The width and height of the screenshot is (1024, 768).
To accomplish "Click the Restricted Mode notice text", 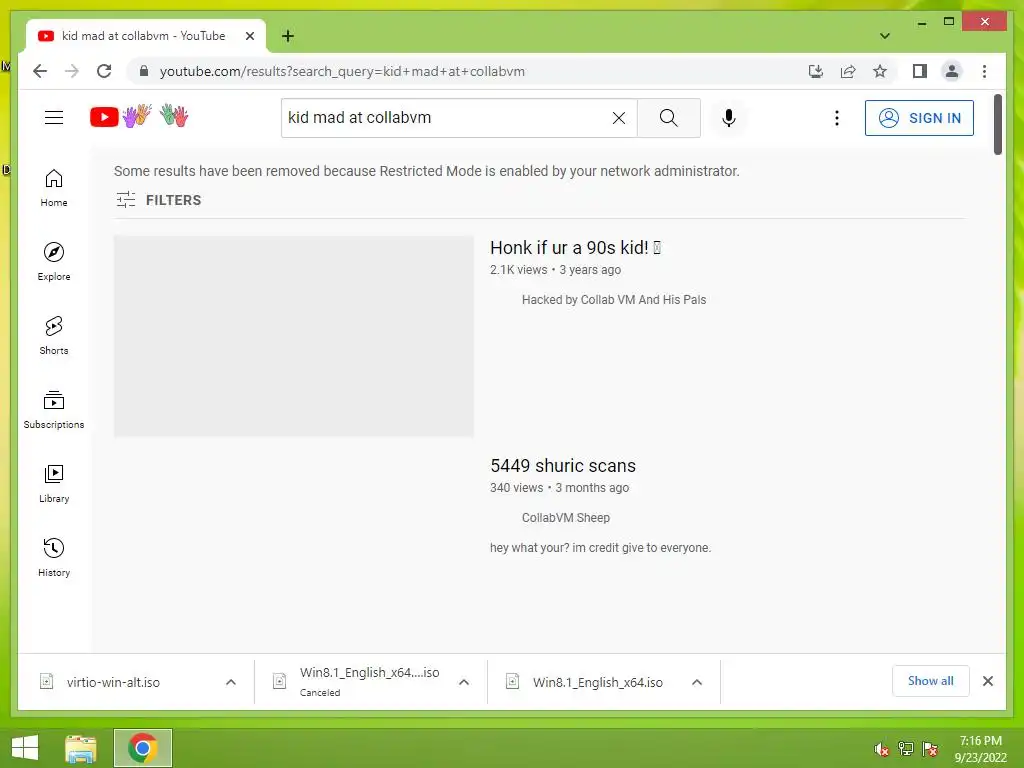I will pos(426,171).
